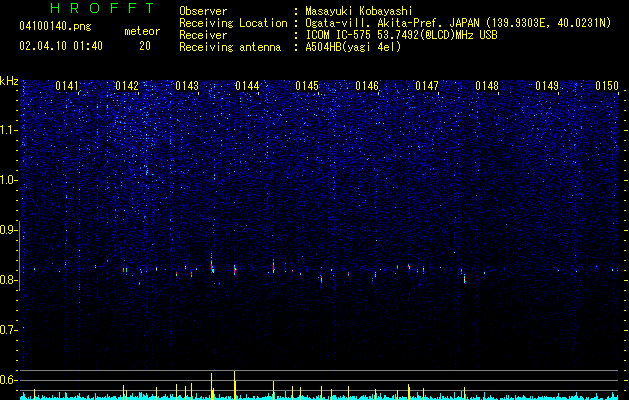Click the 'Receiving Location' label
This screenshot has height=400, width=629.
point(233,23)
